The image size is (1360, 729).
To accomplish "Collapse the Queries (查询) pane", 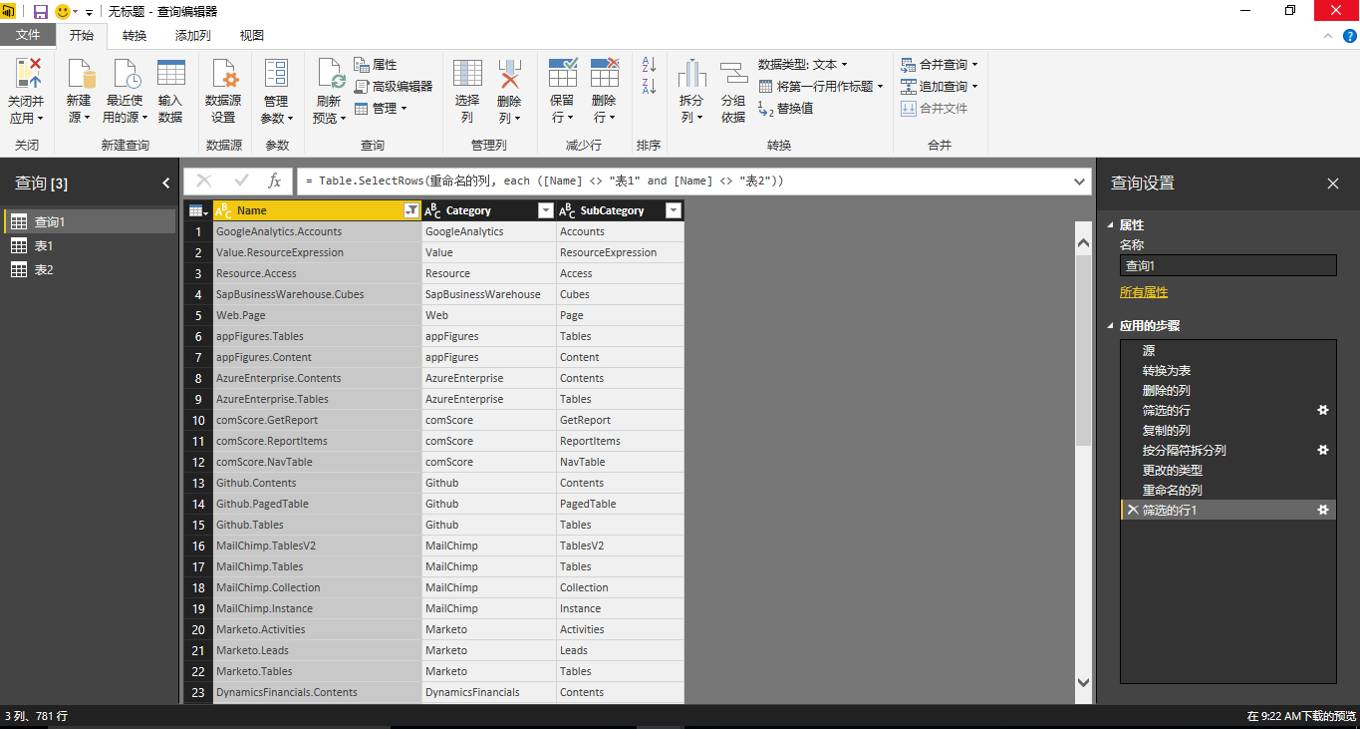I will pyautogui.click(x=166, y=183).
